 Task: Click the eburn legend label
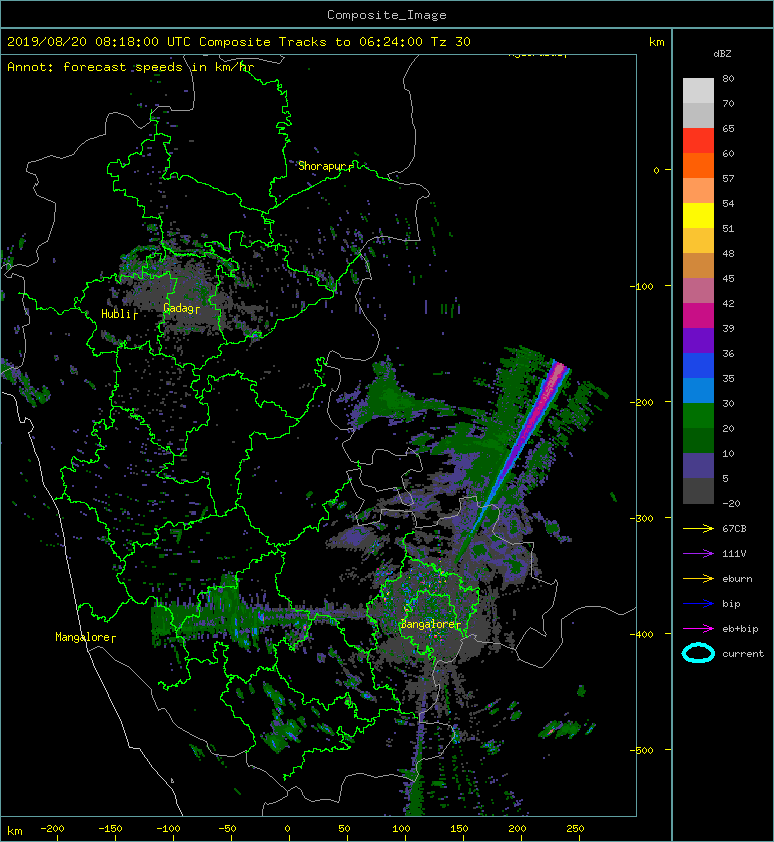[737, 579]
